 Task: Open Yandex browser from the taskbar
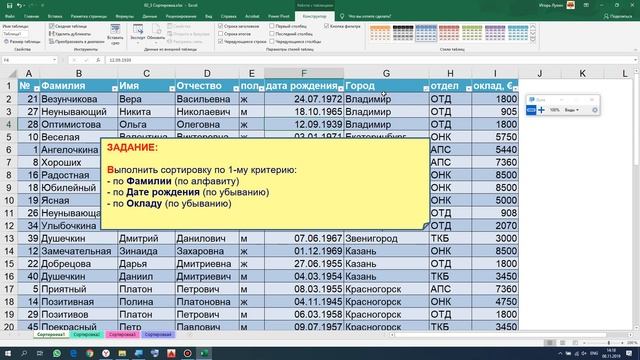click(x=106, y=353)
